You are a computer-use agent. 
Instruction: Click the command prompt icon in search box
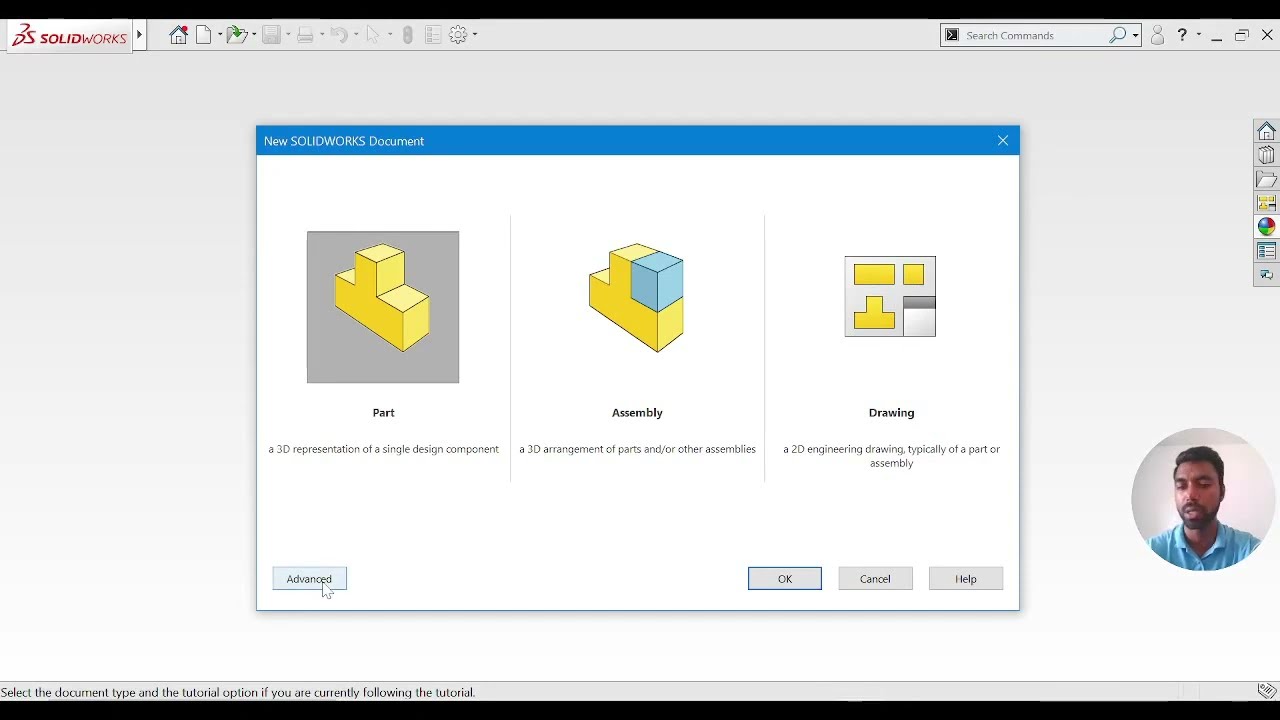click(952, 35)
